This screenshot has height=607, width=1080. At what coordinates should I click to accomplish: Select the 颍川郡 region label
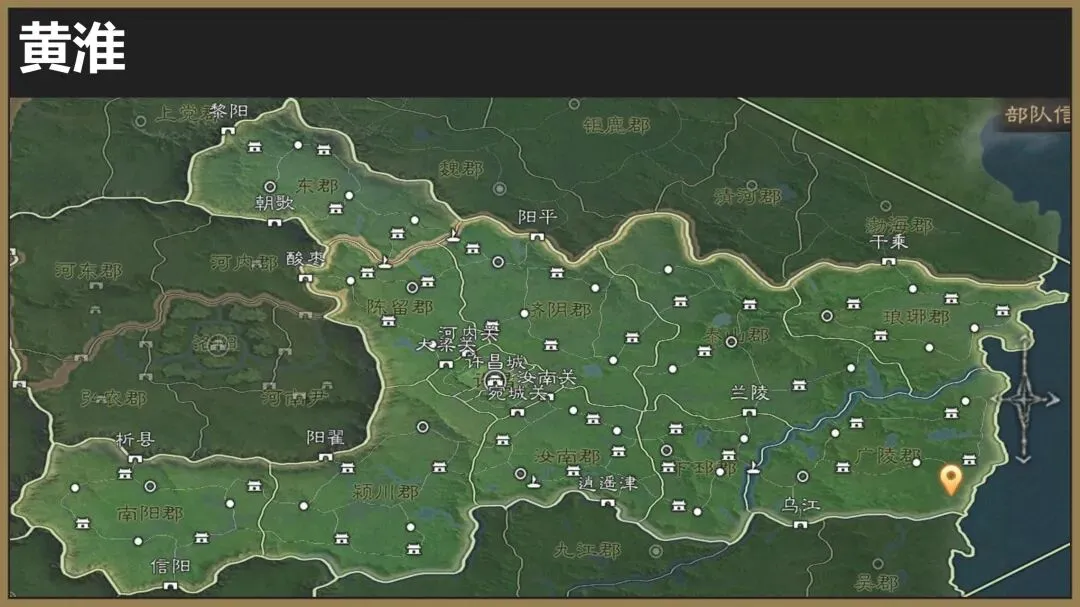[385, 492]
